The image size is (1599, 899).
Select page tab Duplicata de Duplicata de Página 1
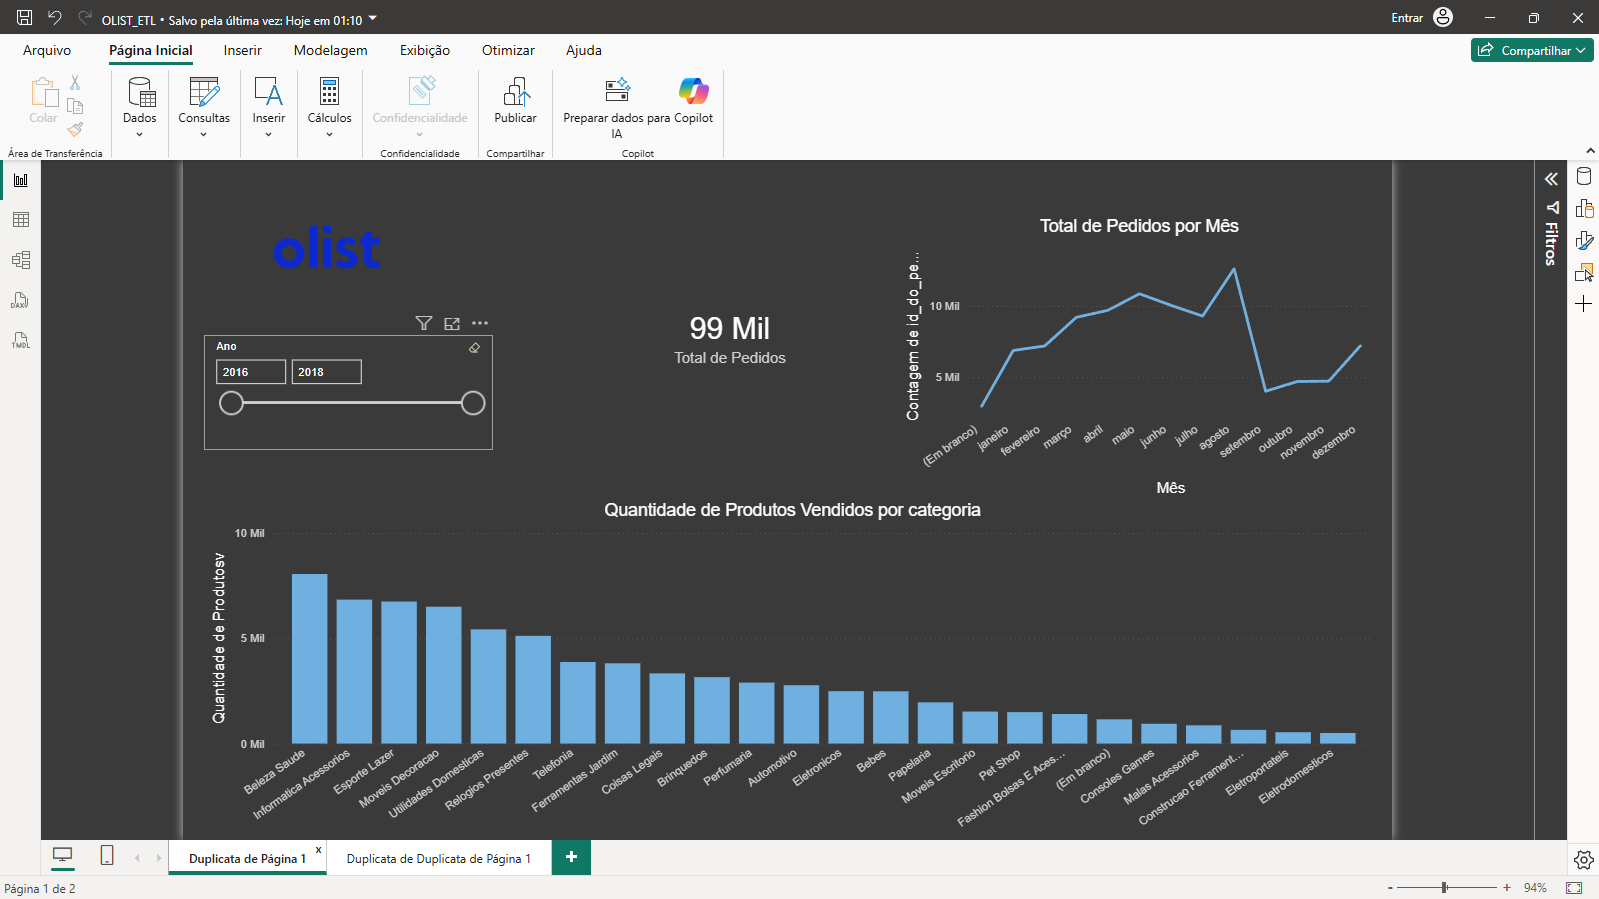point(439,858)
